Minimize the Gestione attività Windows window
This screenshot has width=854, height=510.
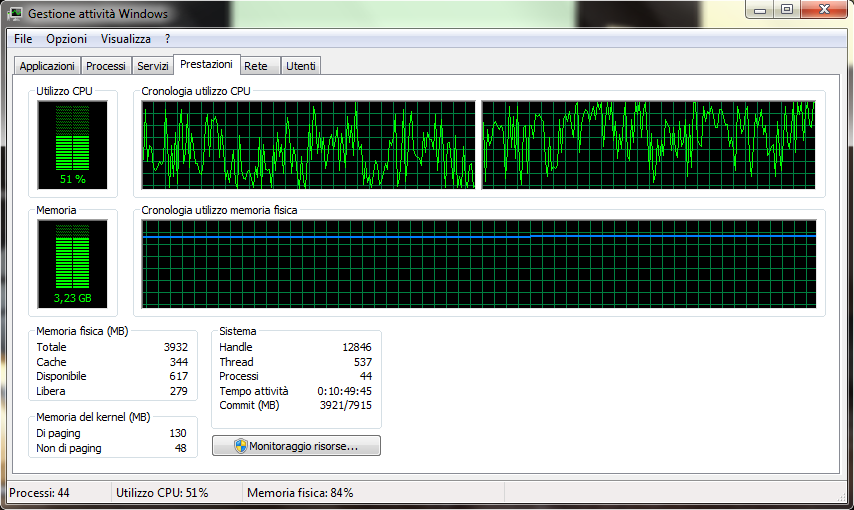760,9
